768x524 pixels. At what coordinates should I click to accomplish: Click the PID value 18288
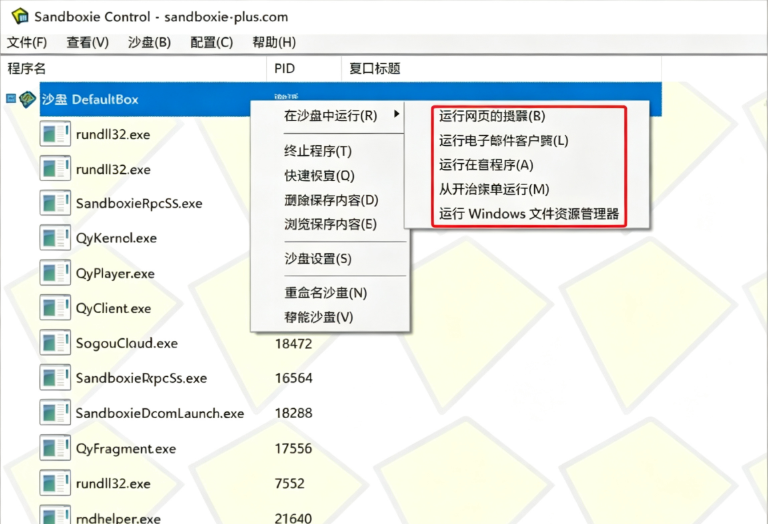(293, 413)
